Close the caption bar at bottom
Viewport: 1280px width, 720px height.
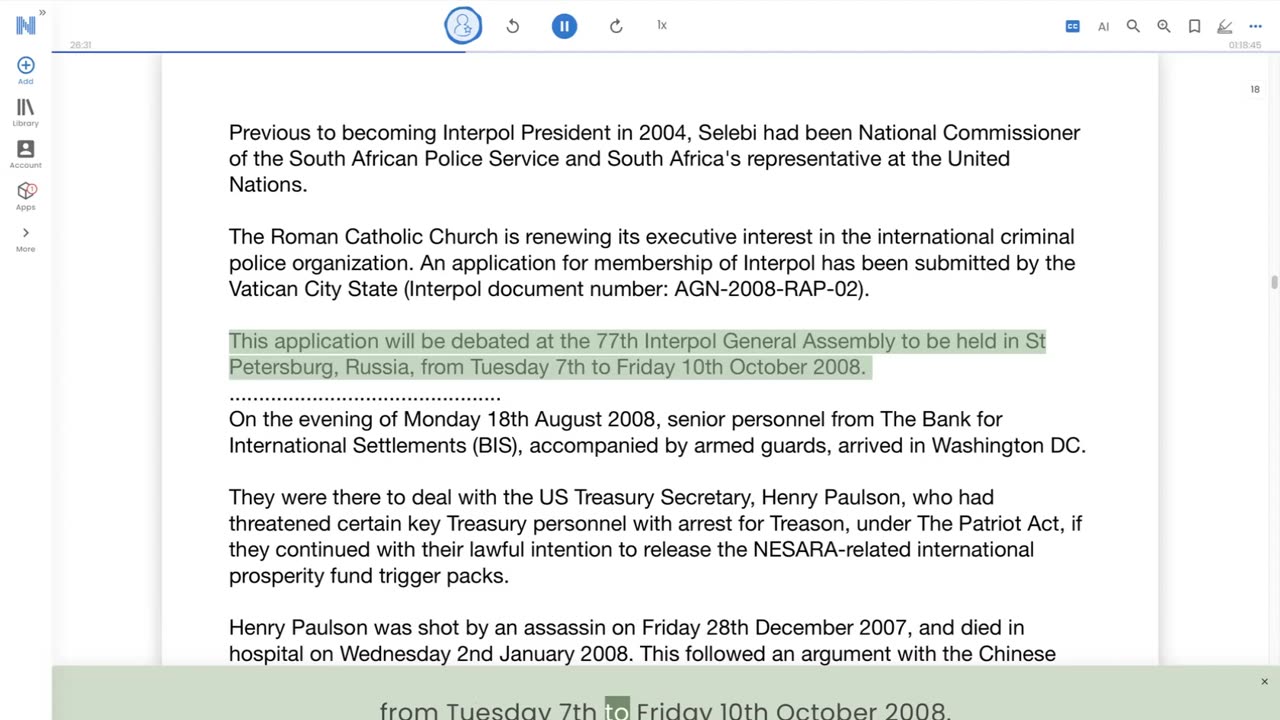(1264, 682)
